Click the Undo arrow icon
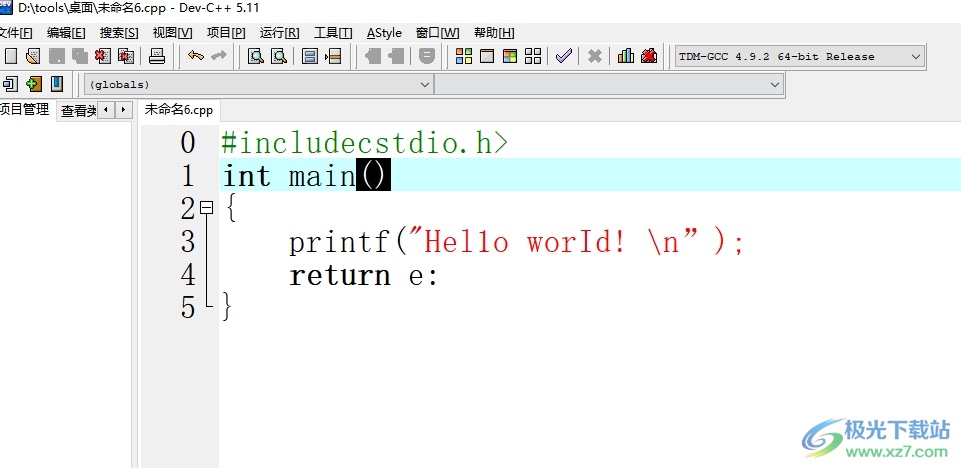961x468 pixels. [x=196, y=56]
